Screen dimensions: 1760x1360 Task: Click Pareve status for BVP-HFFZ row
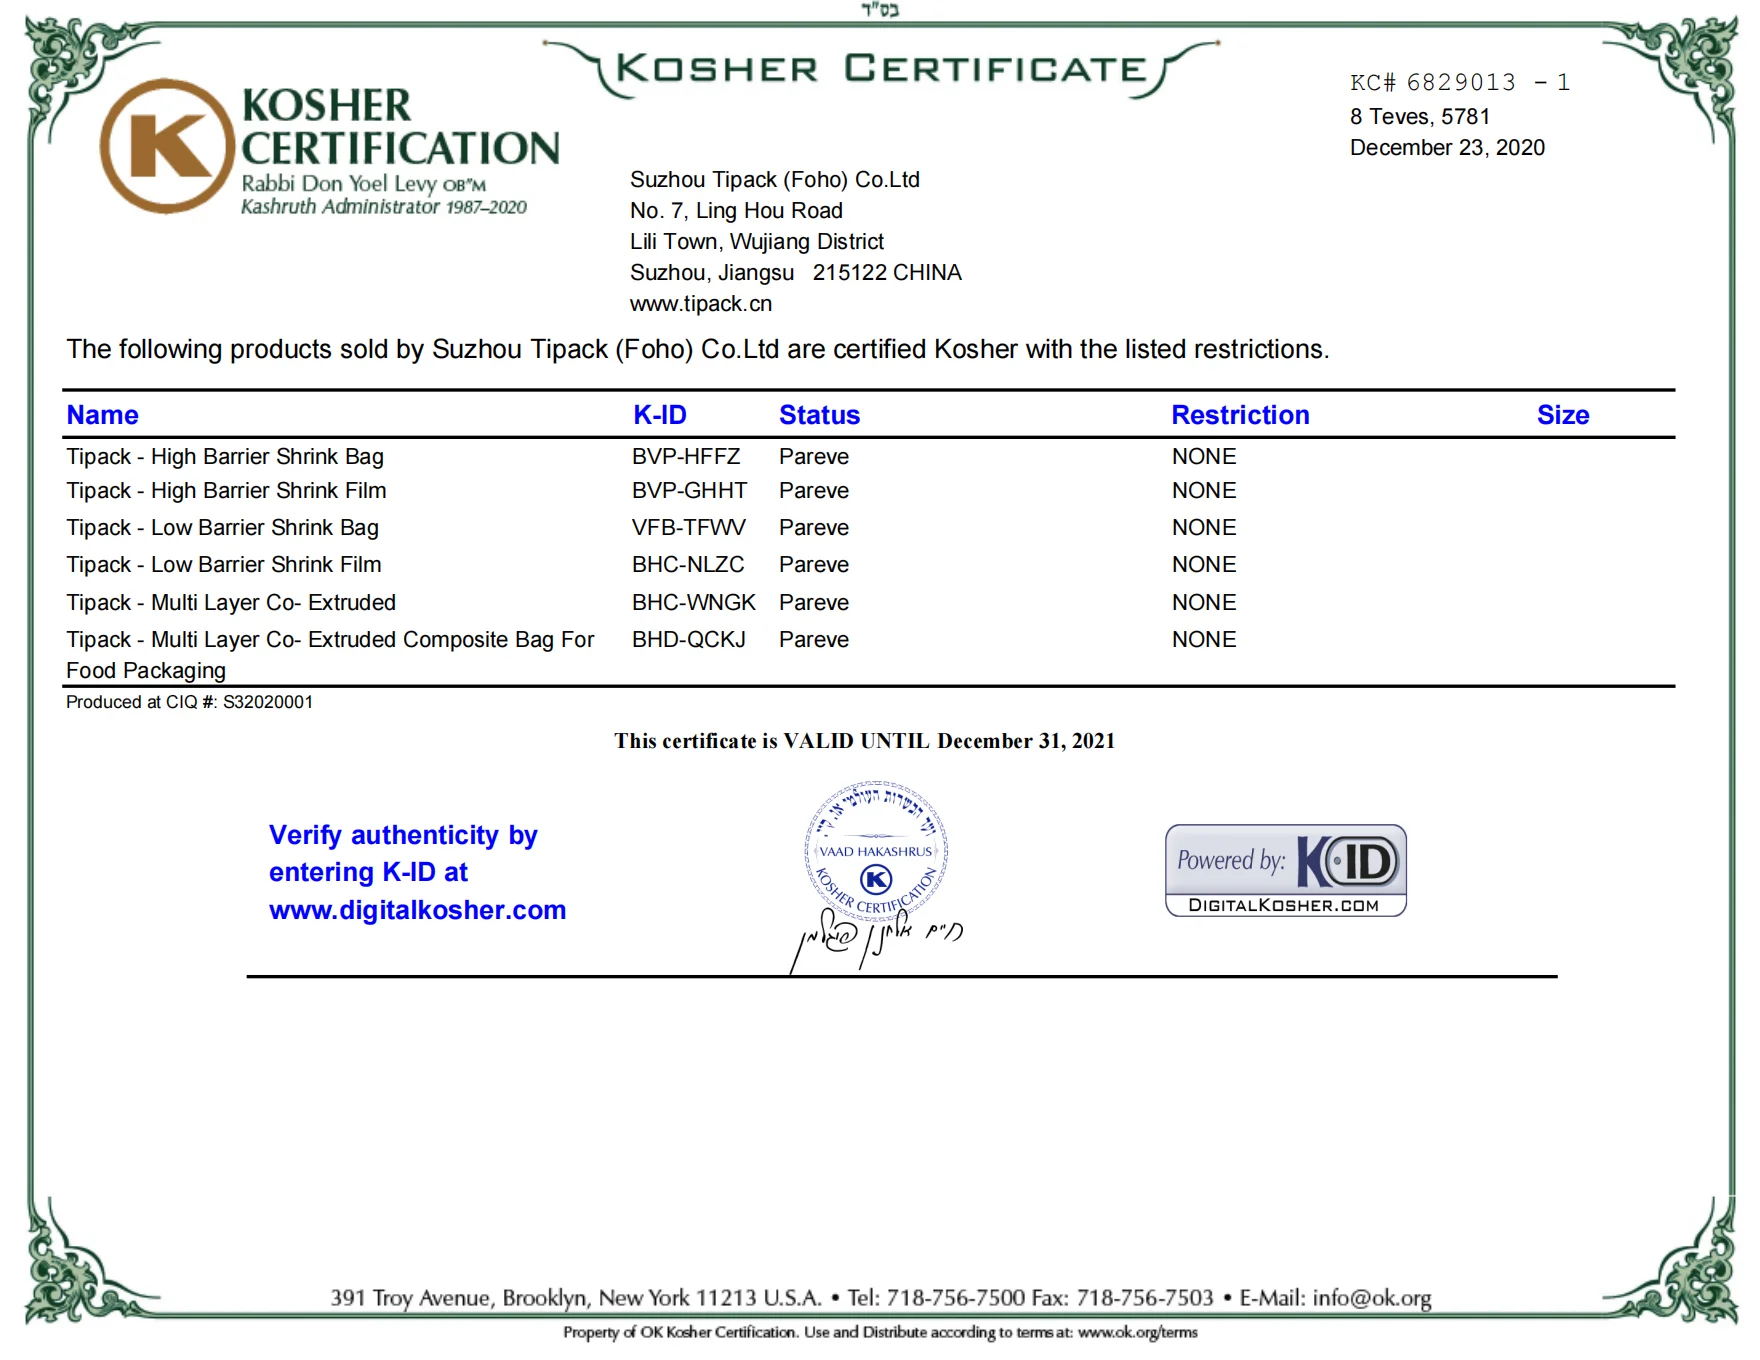[x=814, y=457]
